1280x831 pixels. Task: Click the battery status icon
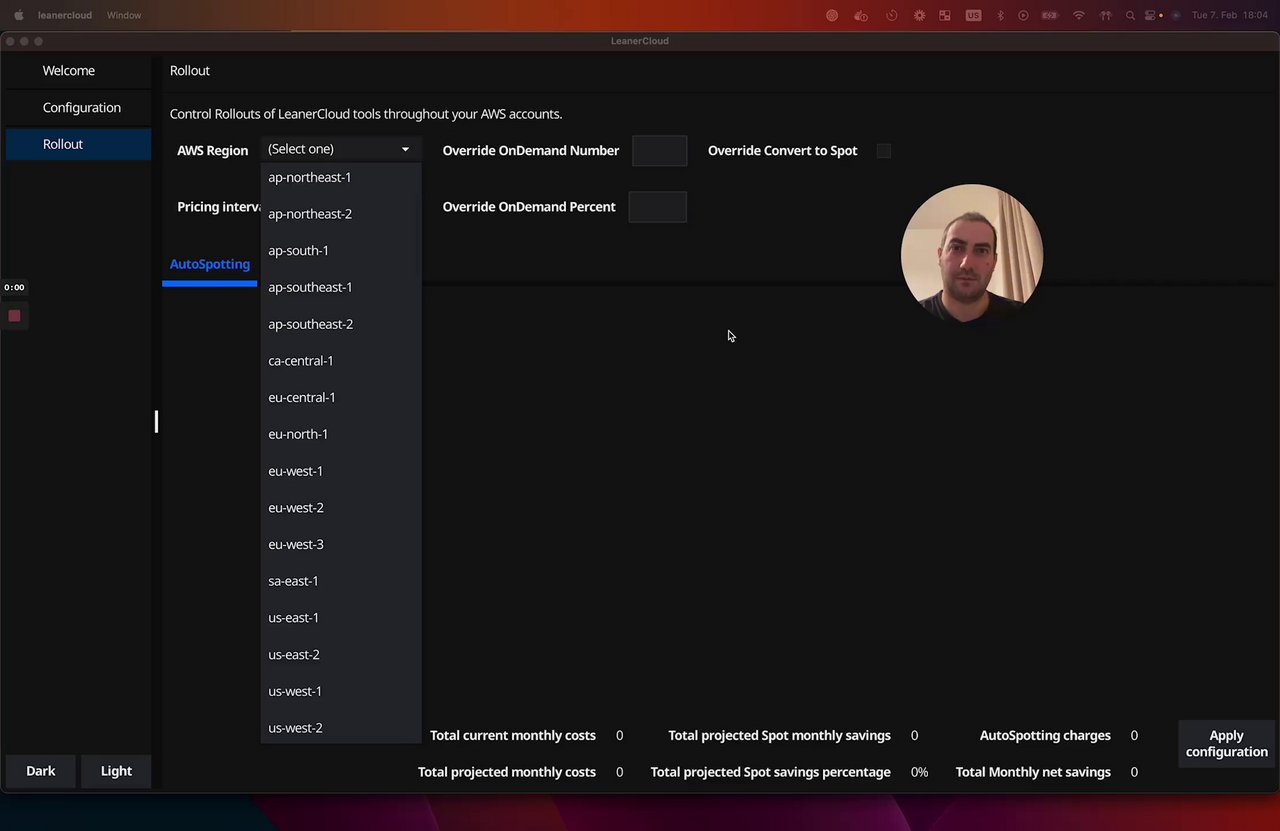tap(1050, 15)
